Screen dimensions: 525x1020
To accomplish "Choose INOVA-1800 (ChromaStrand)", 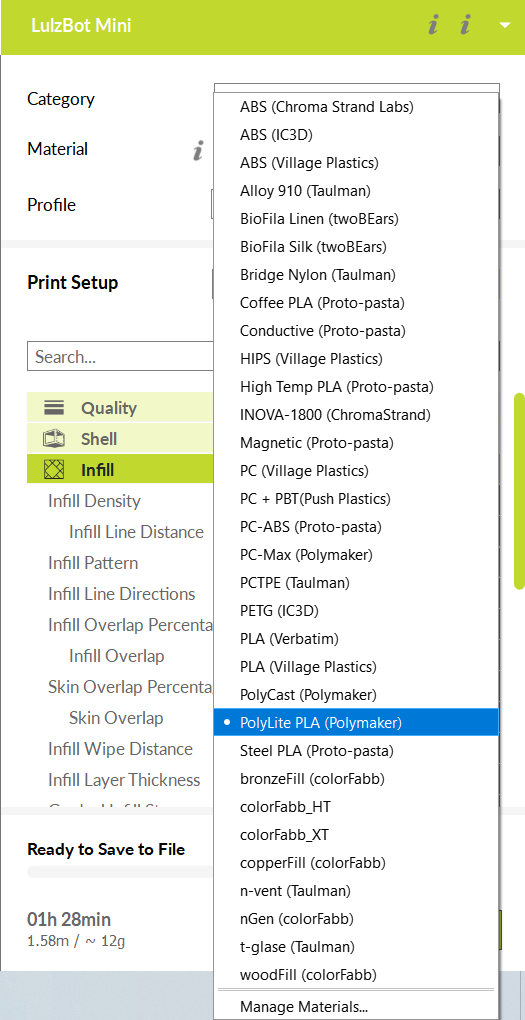I will click(357, 414).
